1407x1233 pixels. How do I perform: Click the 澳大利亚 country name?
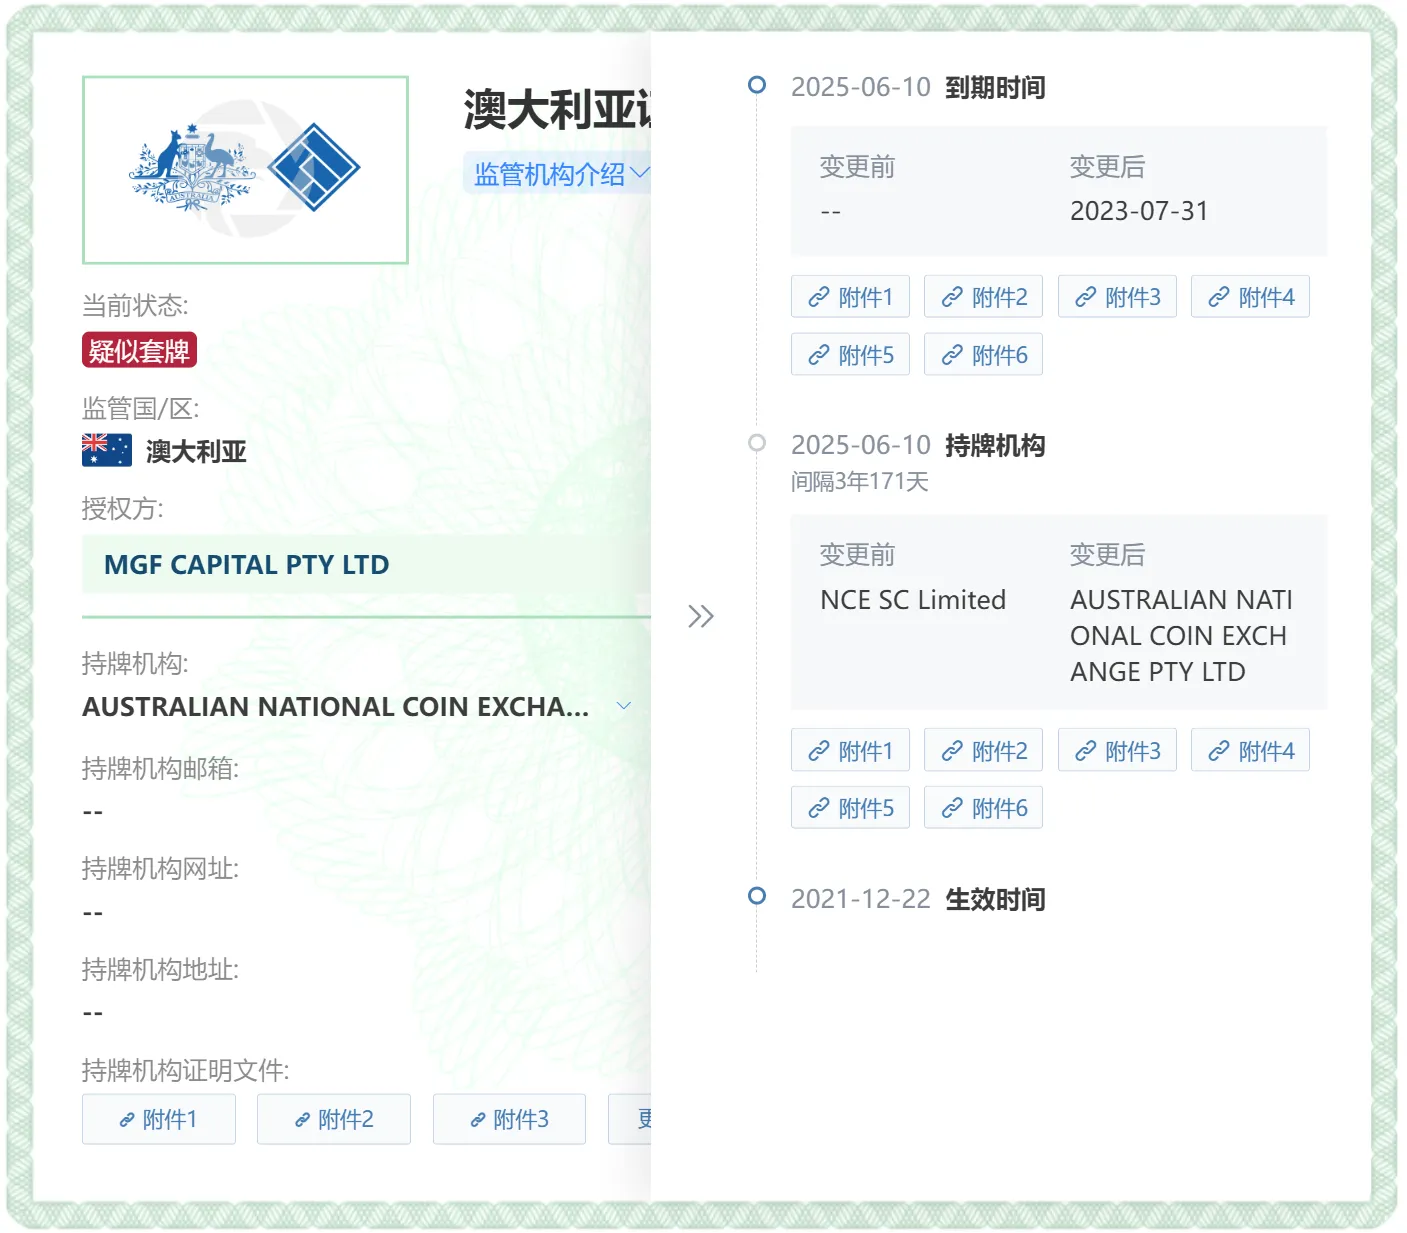(196, 451)
